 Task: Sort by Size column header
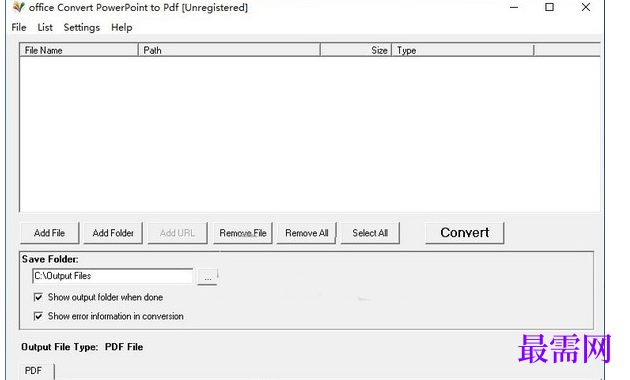coord(356,50)
